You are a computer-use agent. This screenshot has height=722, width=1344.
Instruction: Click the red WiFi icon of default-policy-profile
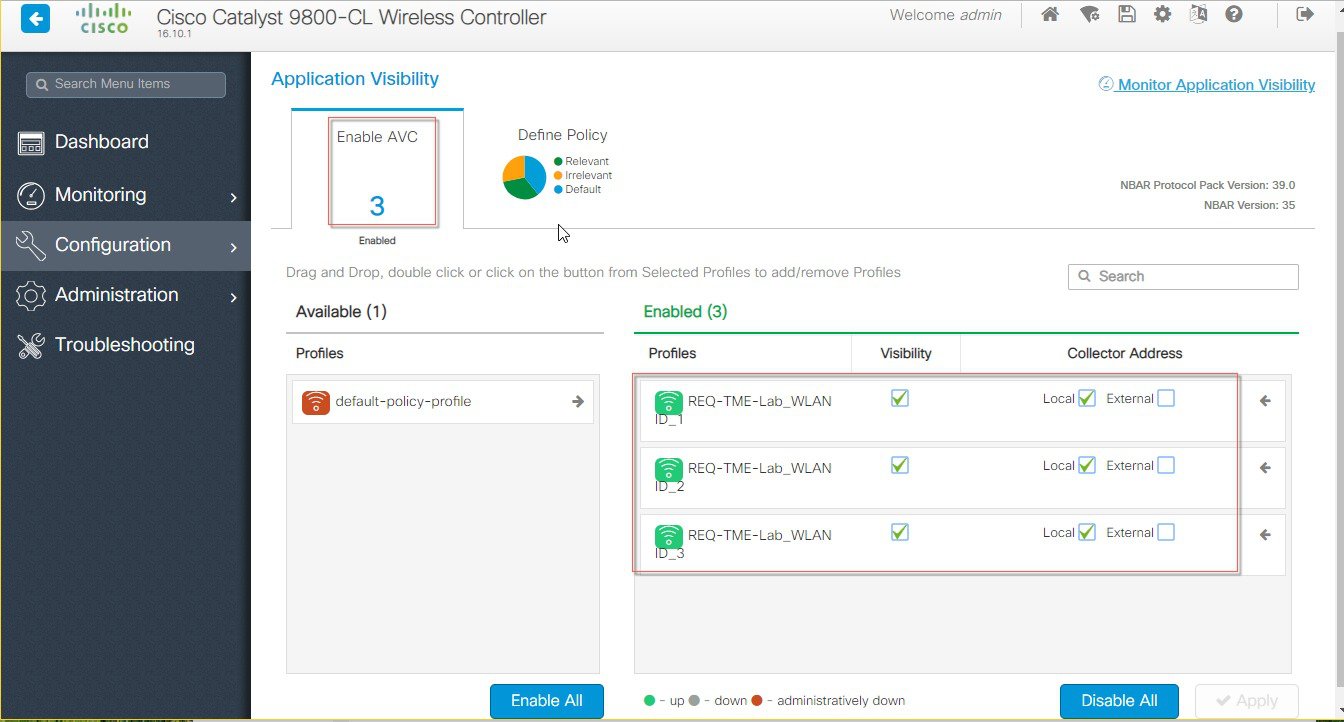316,402
